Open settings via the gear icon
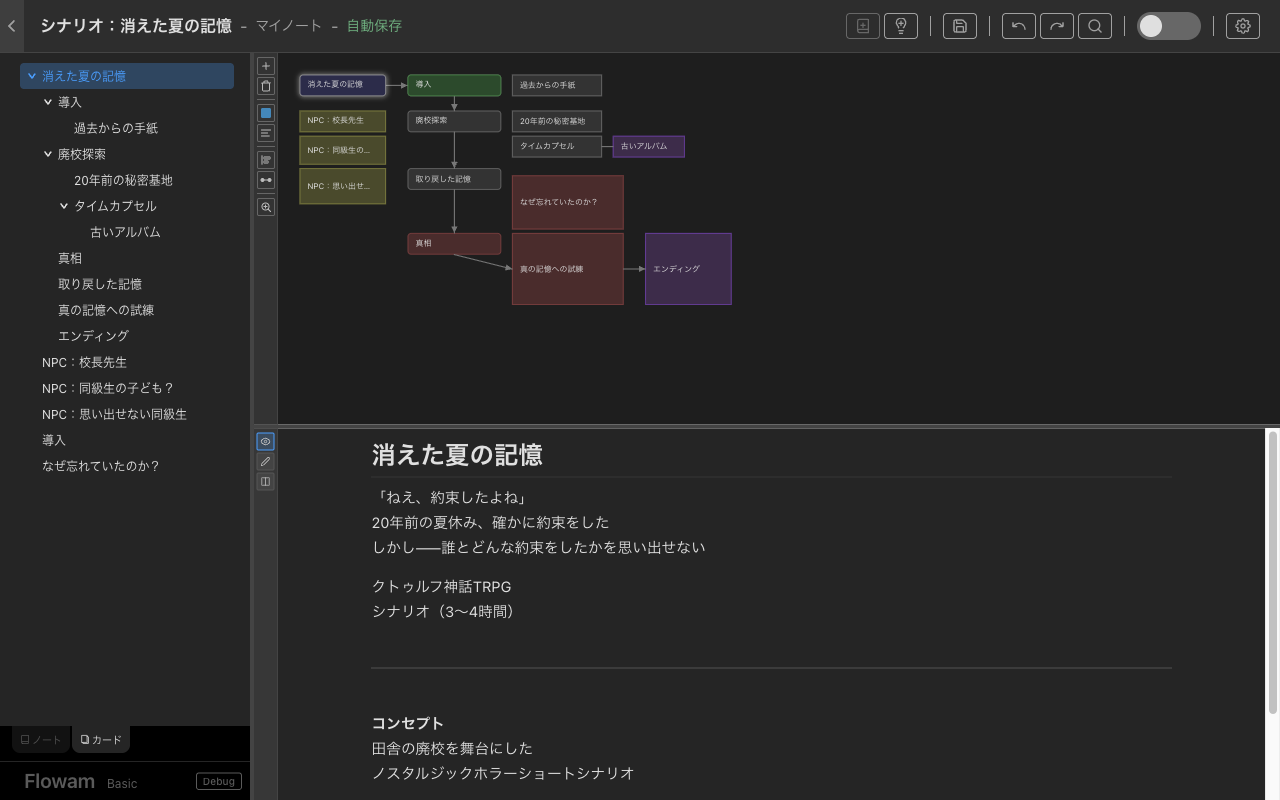 (1242, 25)
